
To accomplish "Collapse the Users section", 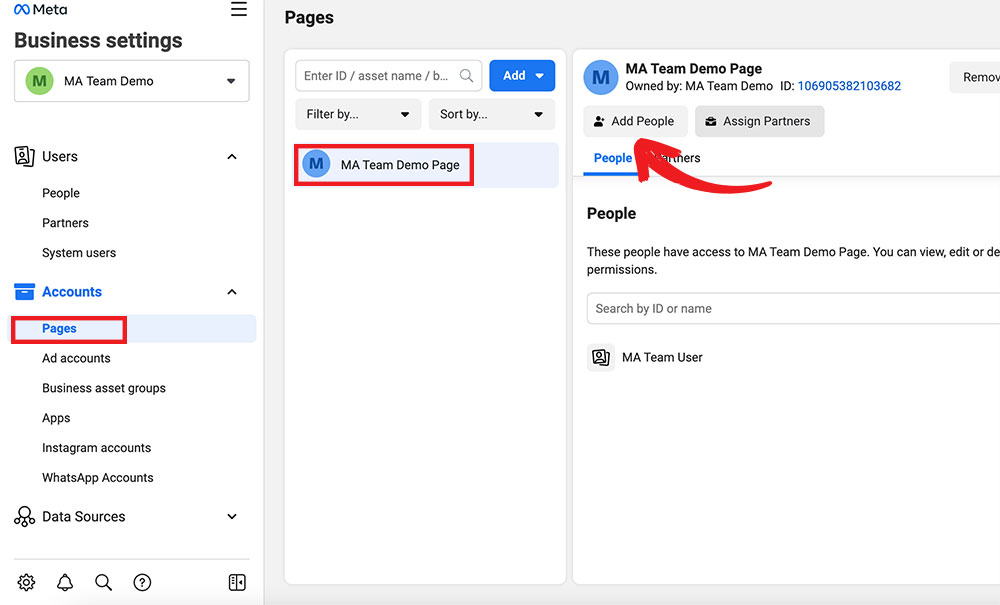I will pyautogui.click(x=232, y=157).
